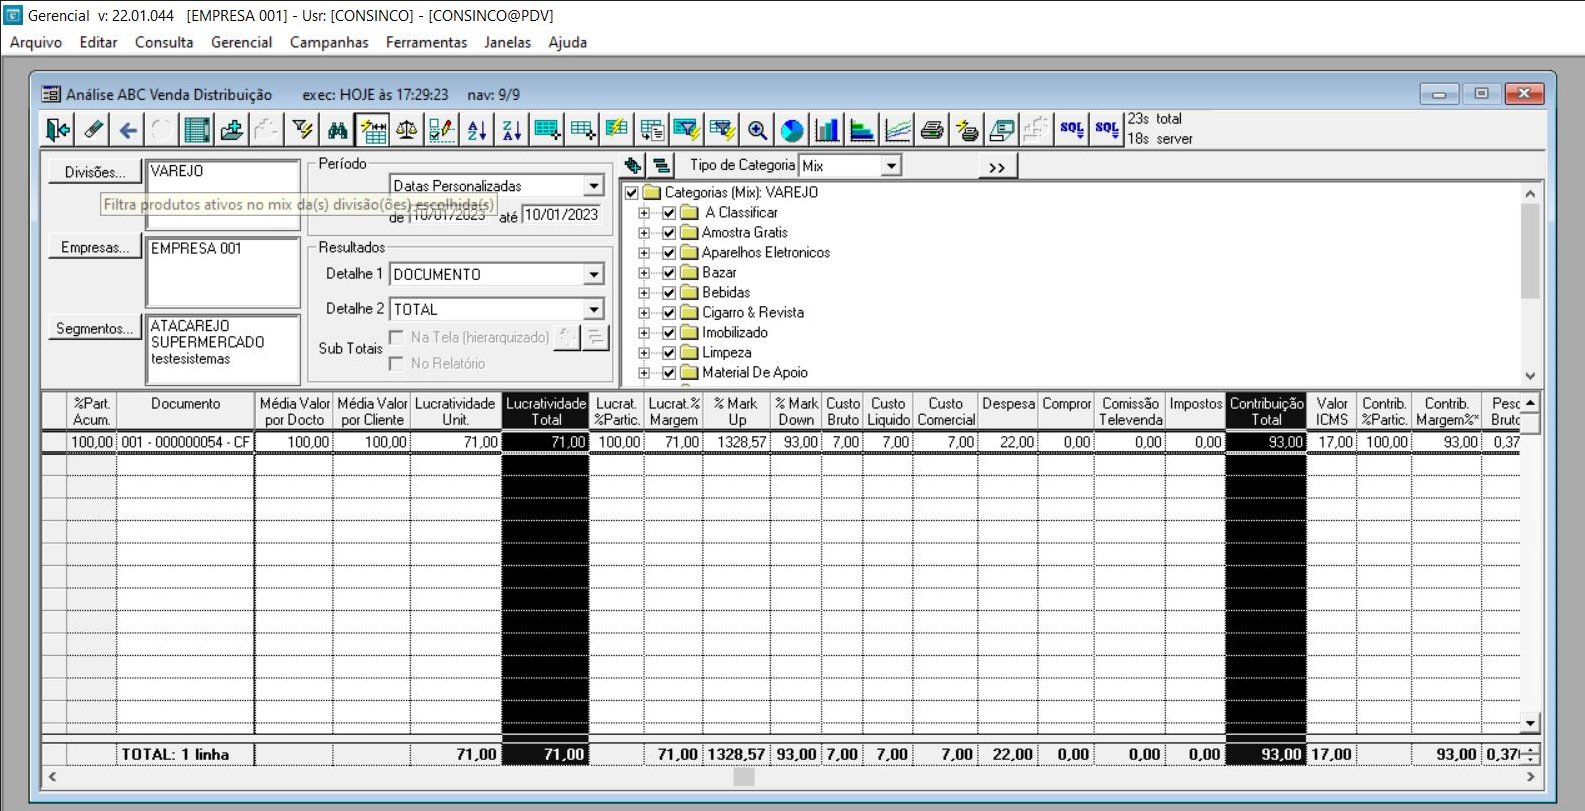Open the Gerencial menu
This screenshot has width=1585, height=811.
[x=241, y=42]
